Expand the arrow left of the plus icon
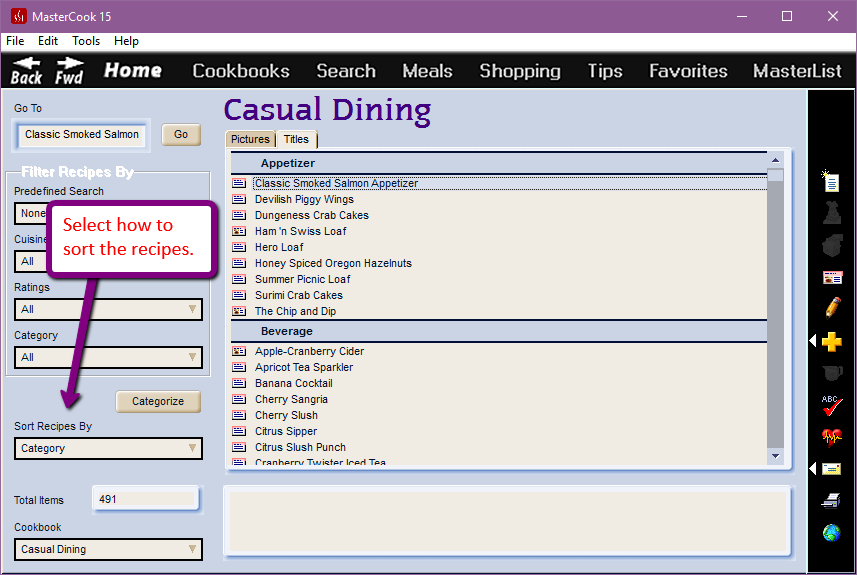The image size is (857, 575). click(813, 341)
